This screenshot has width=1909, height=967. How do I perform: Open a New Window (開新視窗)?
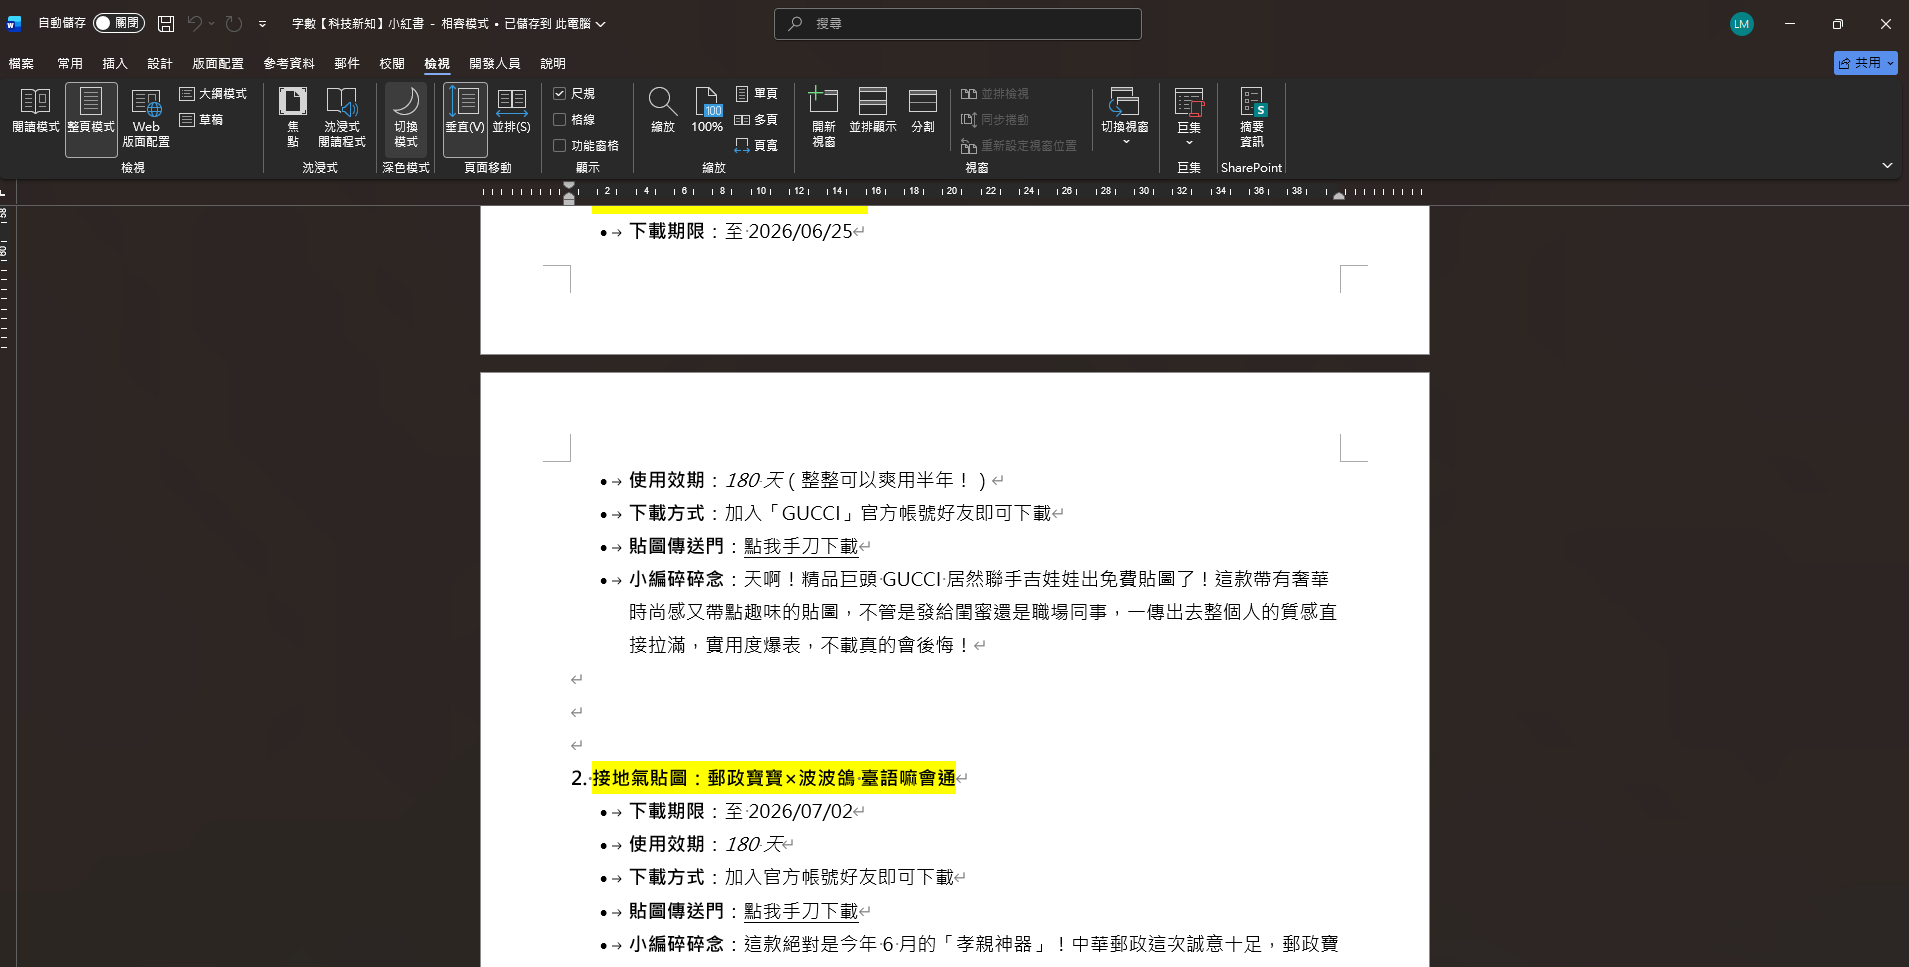pos(823,118)
